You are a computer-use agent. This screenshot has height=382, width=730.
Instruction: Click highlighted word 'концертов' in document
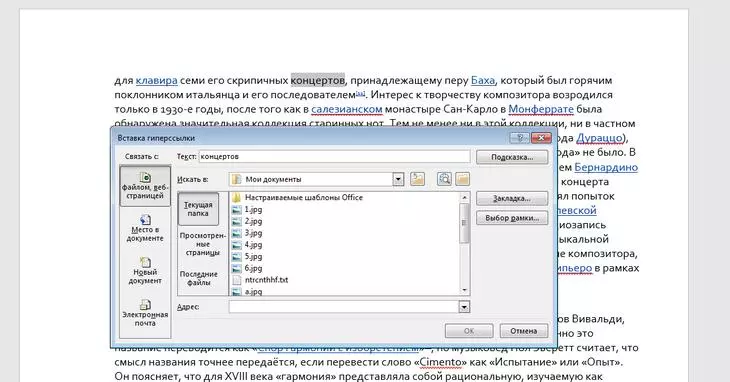coord(318,80)
